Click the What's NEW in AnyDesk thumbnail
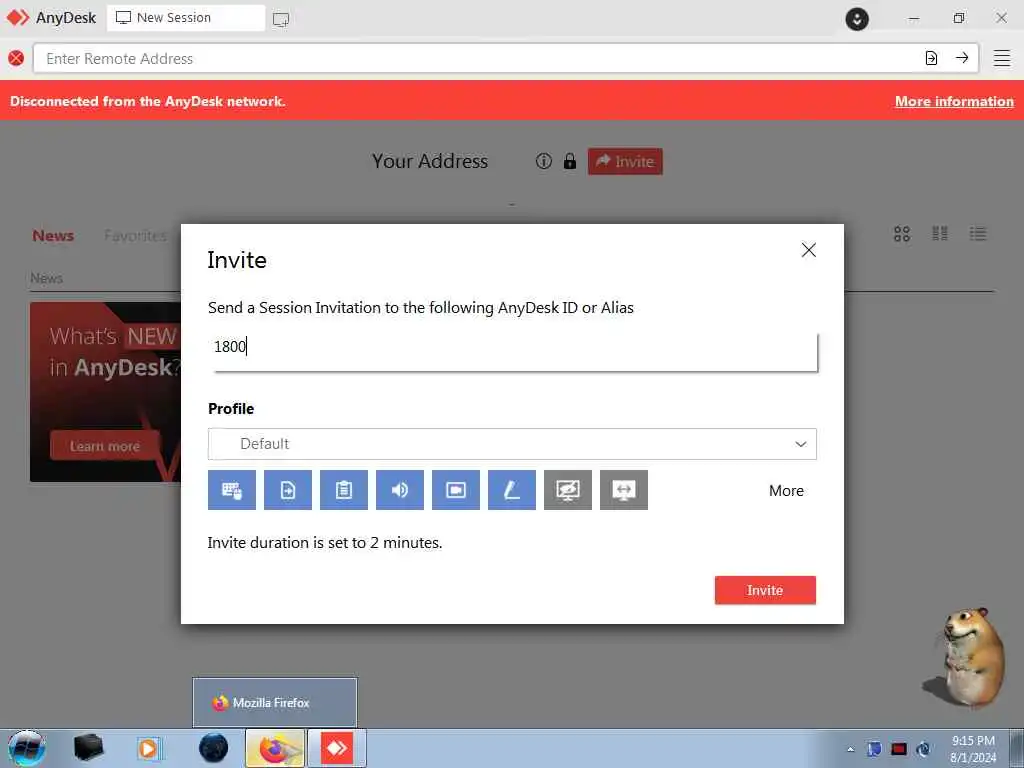The width and height of the screenshot is (1024, 768). click(105, 392)
